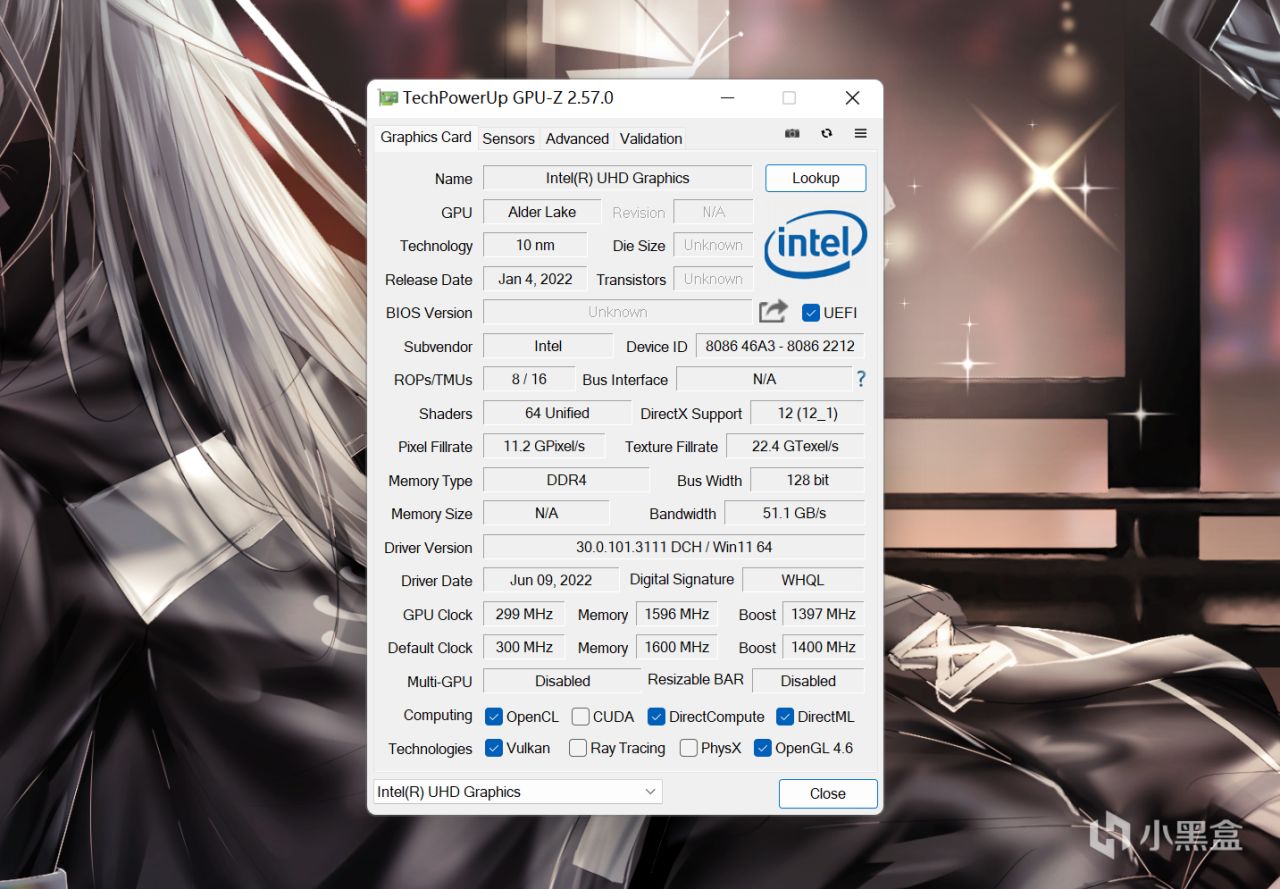Switch to the Advanced tab
1280x889 pixels.
577,139
